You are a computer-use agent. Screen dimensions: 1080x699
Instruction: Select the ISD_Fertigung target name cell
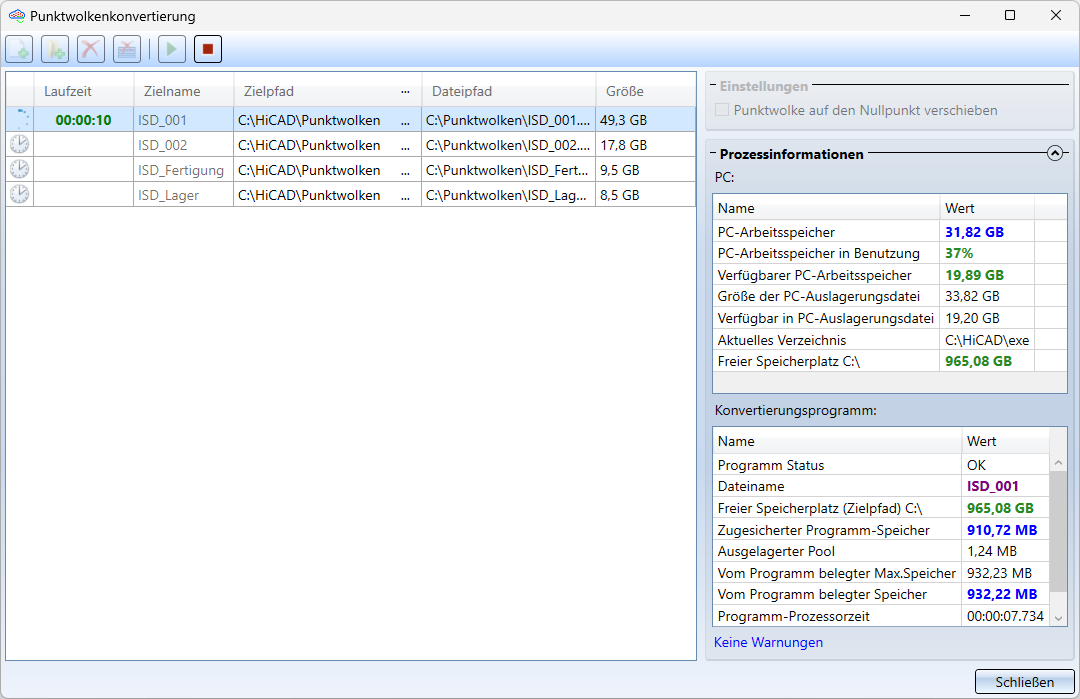pos(181,170)
